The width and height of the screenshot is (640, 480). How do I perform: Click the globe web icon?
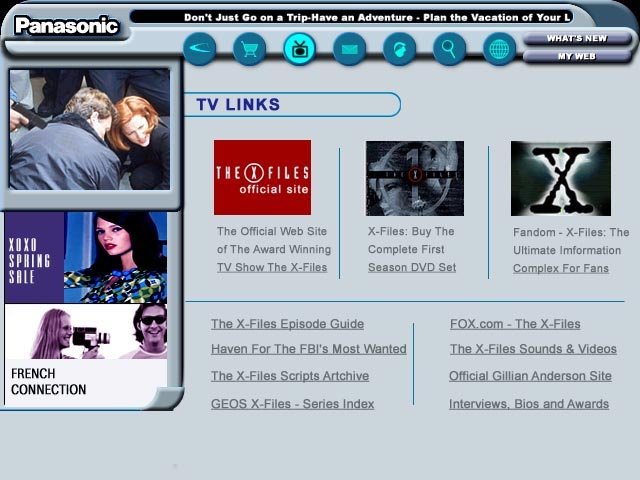pos(499,49)
